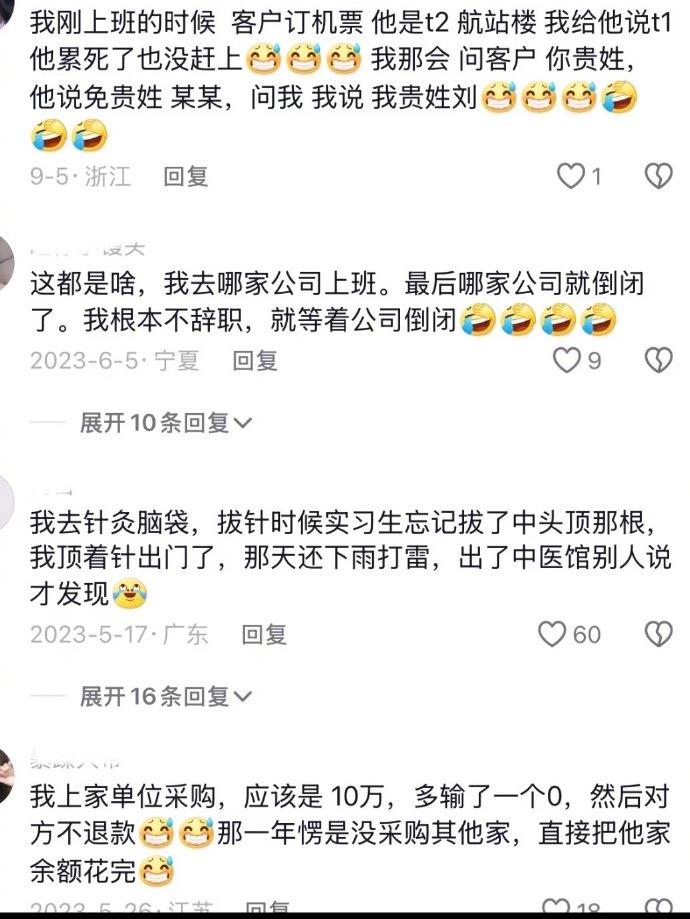Image resolution: width=690 pixels, height=919 pixels.
Task: Like the Ningxia comment with 9 likes
Action: (x=567, y=360)
